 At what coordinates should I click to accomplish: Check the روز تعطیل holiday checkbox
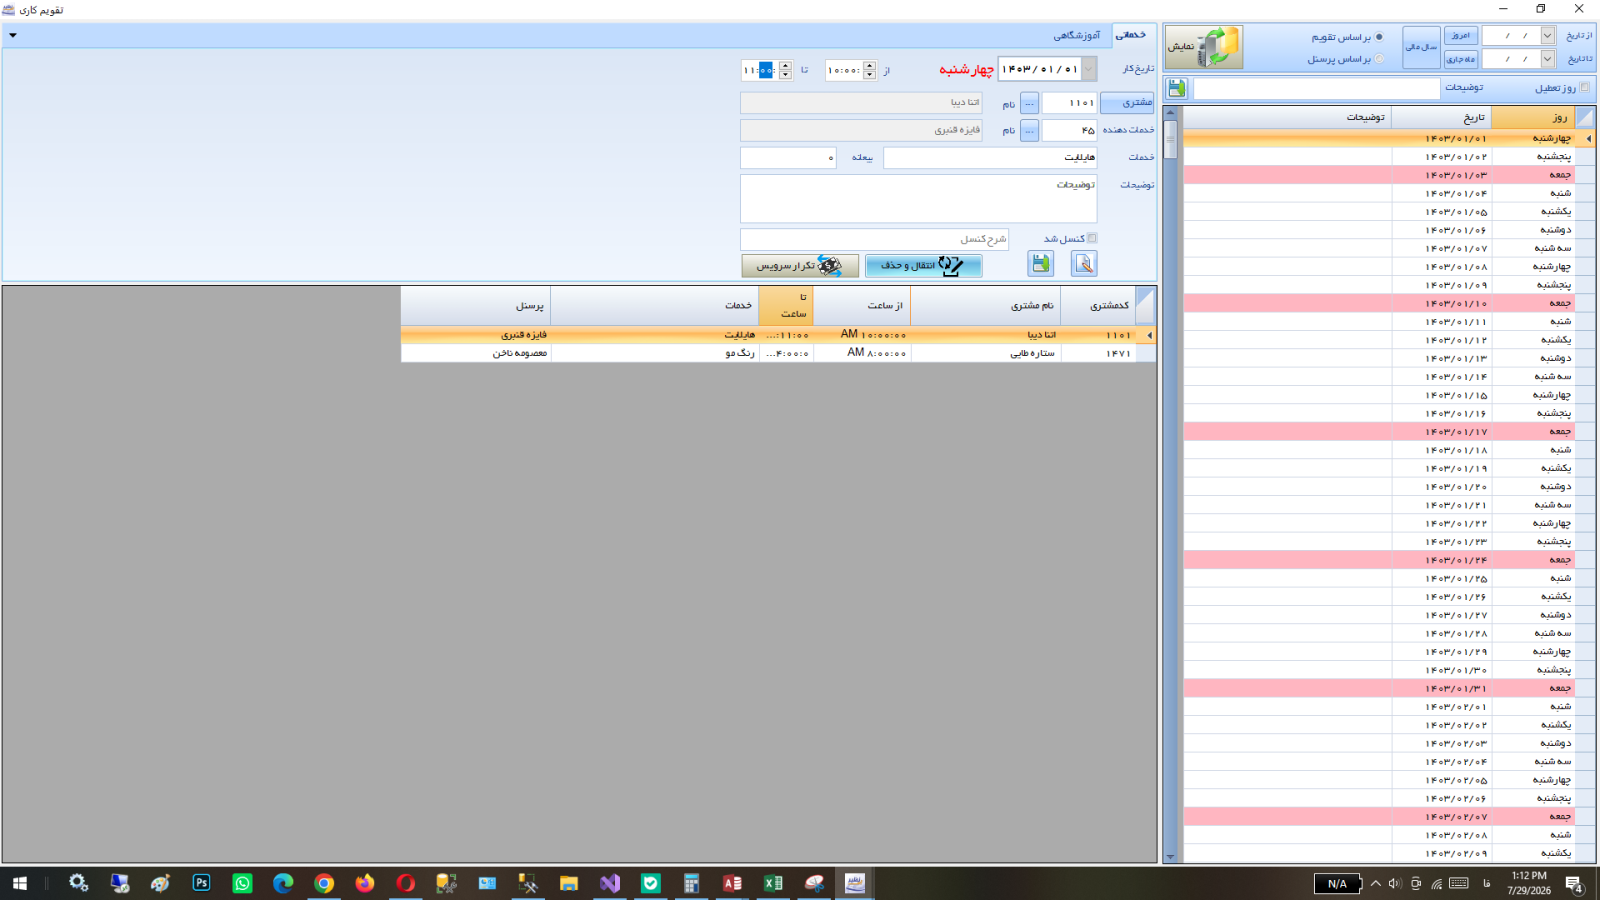tap(1584, 87)
